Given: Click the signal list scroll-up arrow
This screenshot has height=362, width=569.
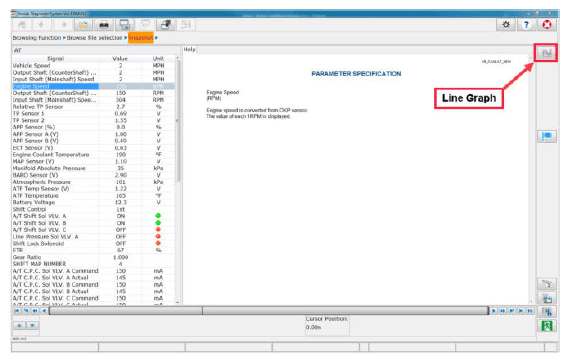Looking at the screenshot, I should [177, 58].
